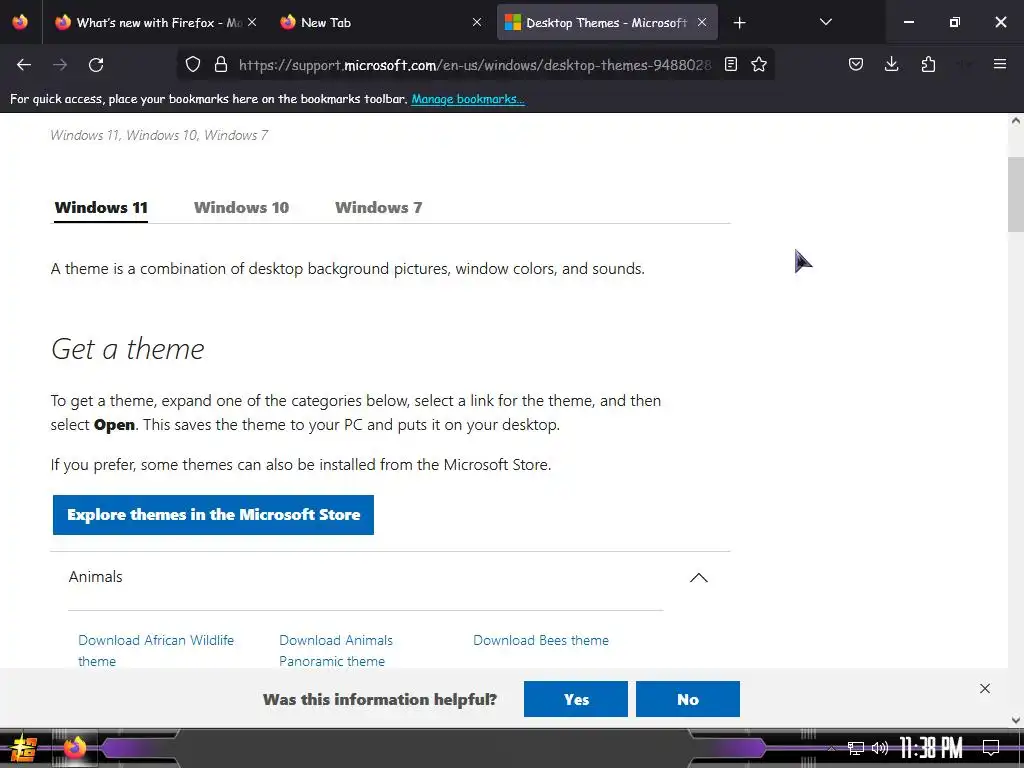1024x768 pixels.
Task: Click 'Download Bees theme' link
Action: point(541,641)
